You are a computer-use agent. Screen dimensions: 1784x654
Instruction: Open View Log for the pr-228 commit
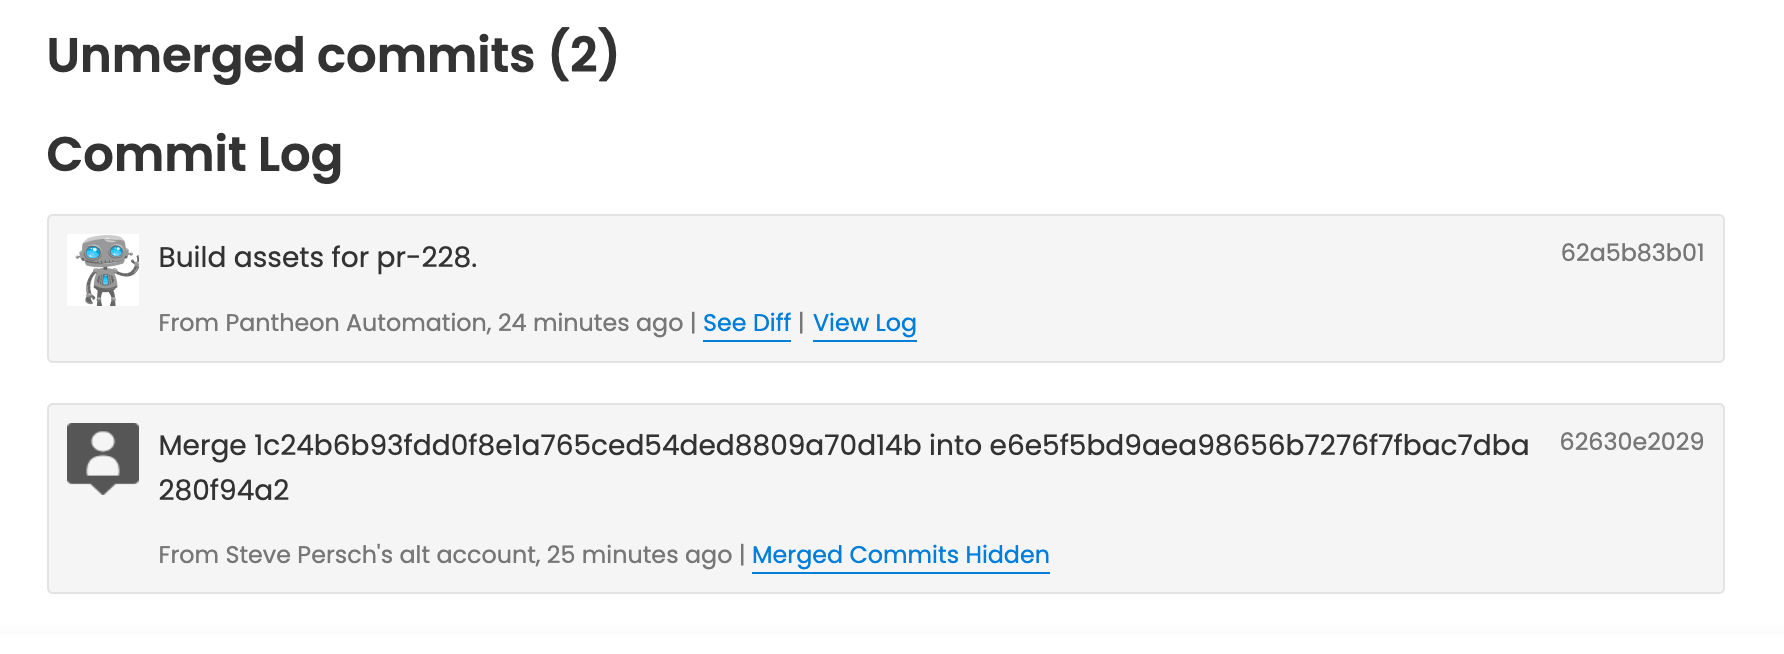[864, 322]
